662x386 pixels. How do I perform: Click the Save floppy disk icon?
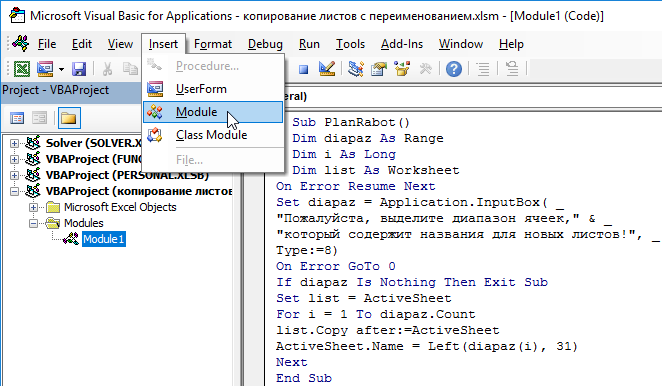tap(79, 68)
